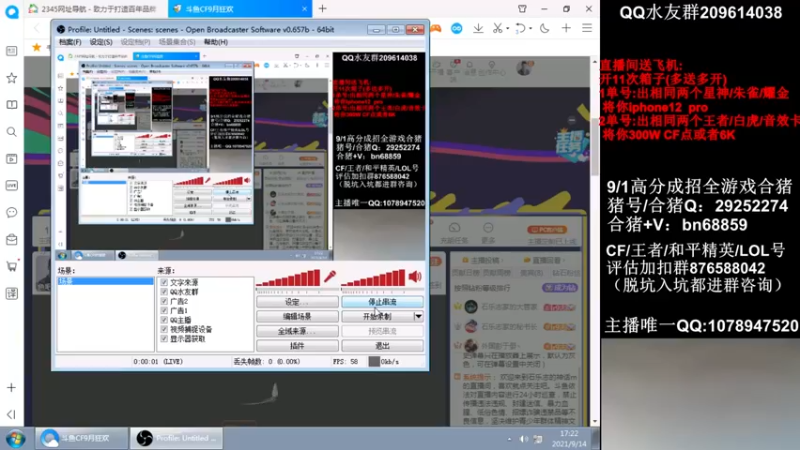Click the toolbar plus add icon
800x450 pixels.
[566, 29]
